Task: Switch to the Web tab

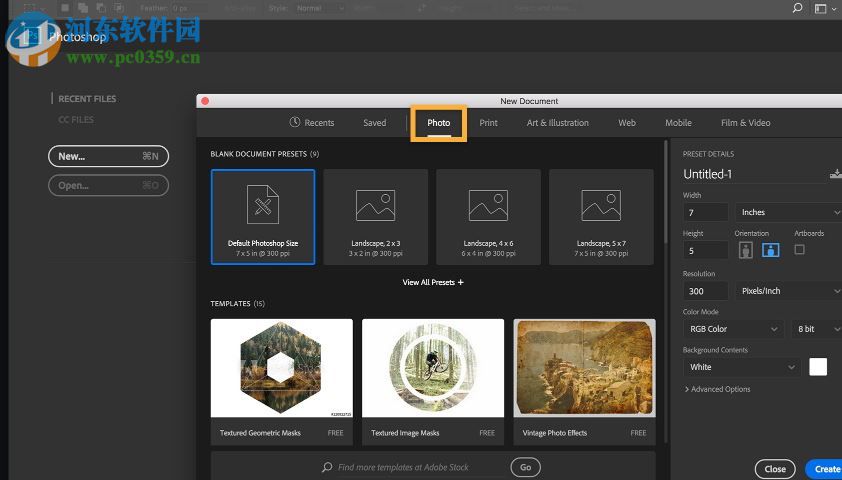Action: [x=627, y=123]
